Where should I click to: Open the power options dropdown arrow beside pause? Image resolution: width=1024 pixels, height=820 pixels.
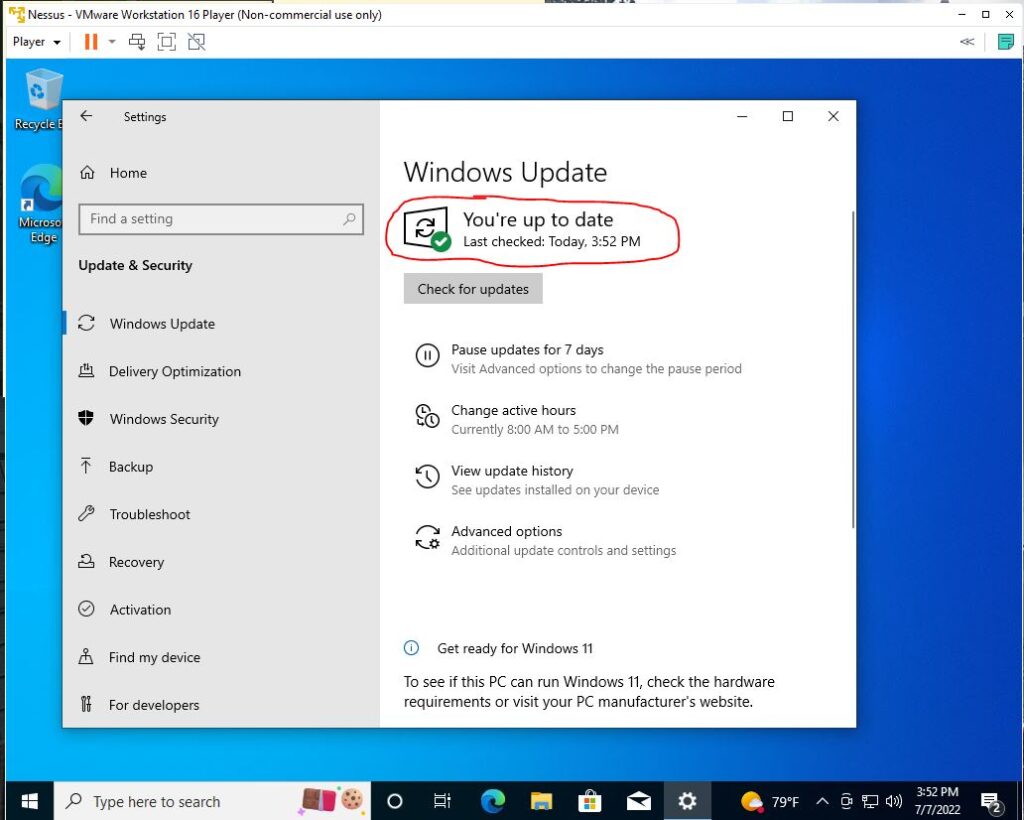point(112,42)
